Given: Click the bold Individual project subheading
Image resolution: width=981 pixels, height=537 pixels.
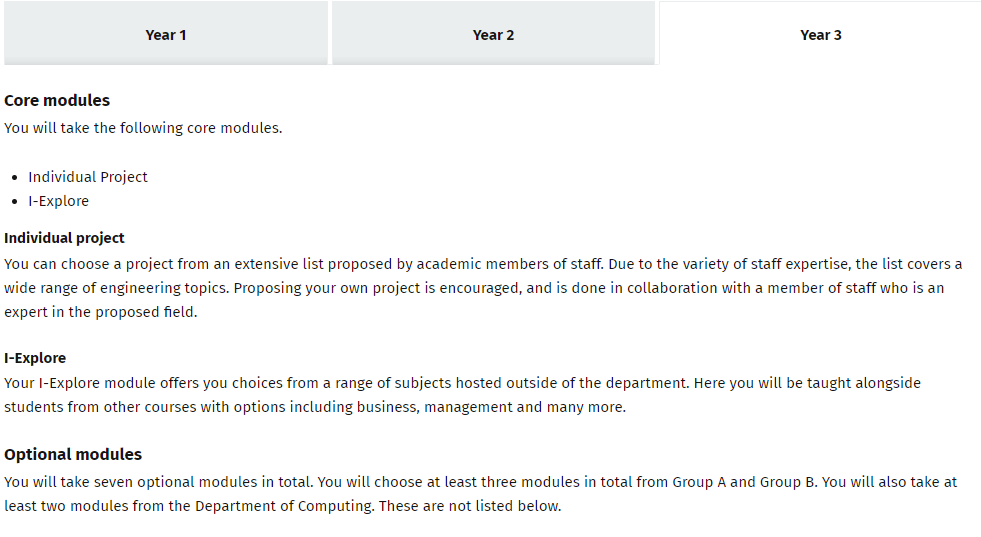Looking at the screenshot, I should coord(64,238).
